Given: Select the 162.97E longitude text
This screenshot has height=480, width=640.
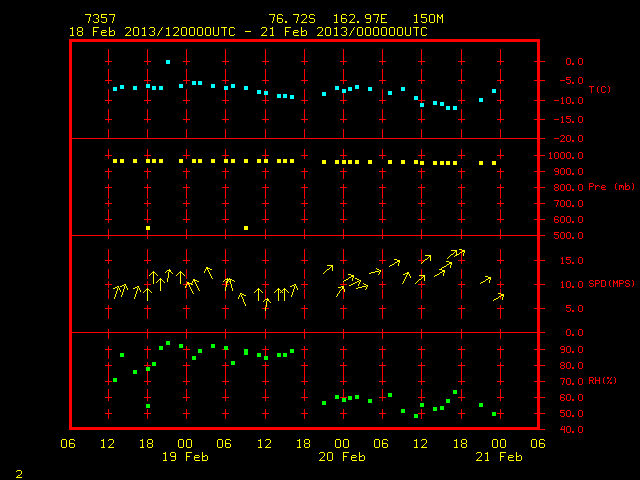Looking at the screenshot, I should [360, 19].
